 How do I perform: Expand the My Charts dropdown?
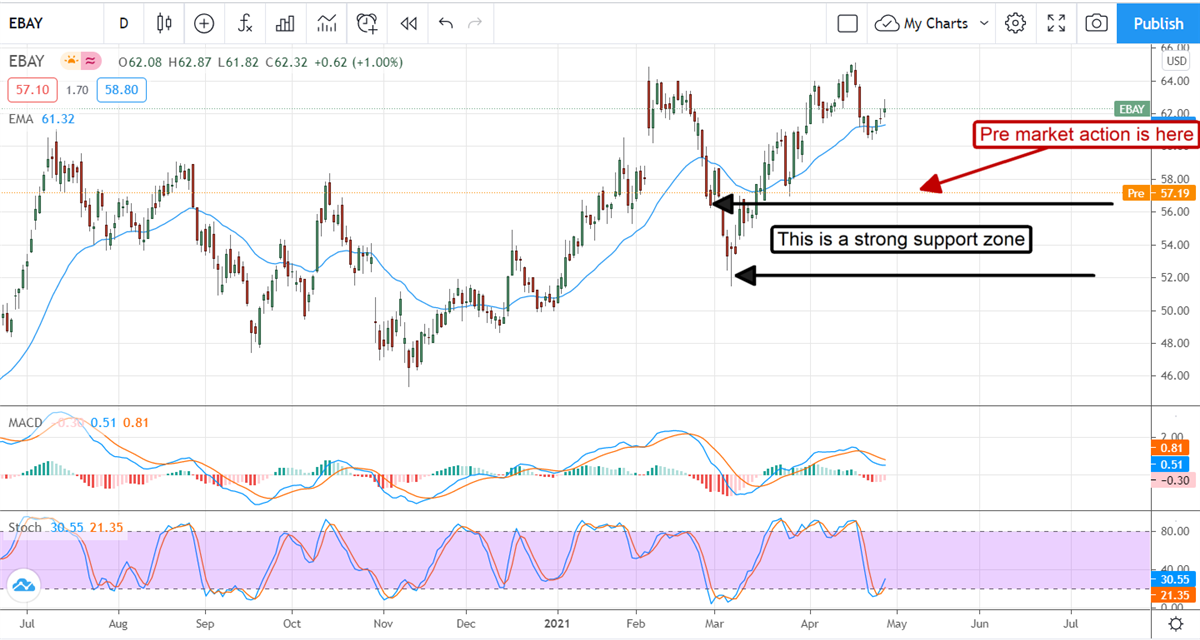931,23
